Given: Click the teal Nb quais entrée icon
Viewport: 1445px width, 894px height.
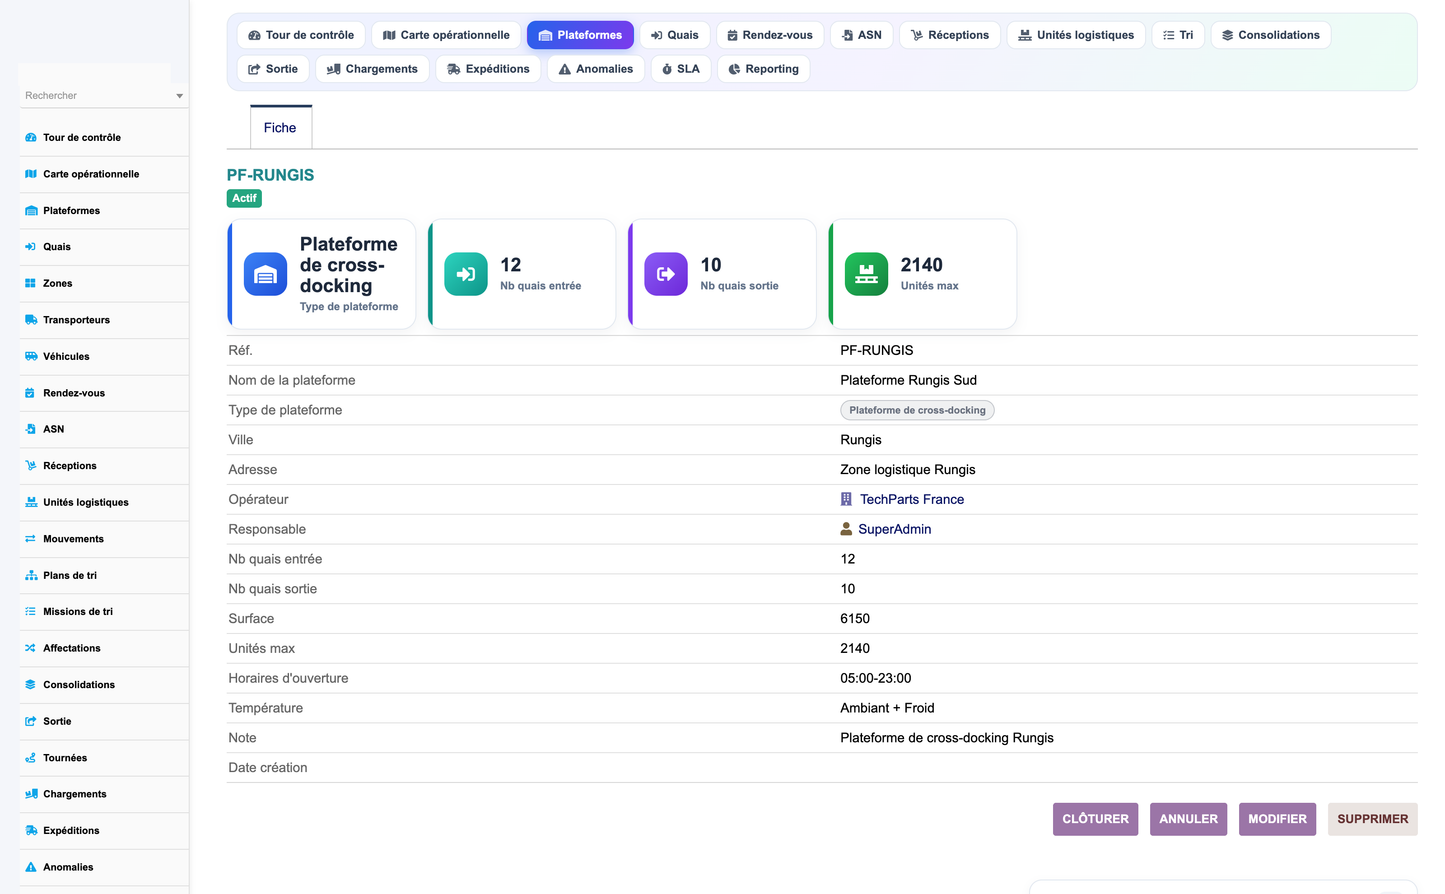Looking at the screenshot, I should (x=466, y=274).
